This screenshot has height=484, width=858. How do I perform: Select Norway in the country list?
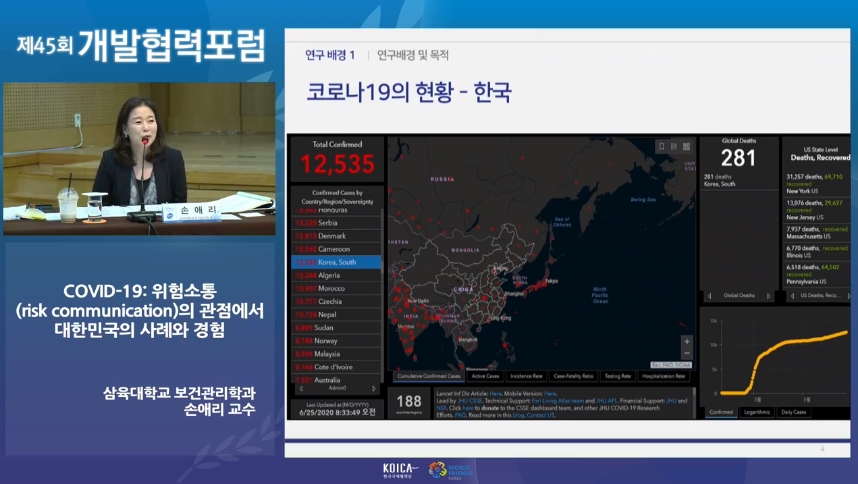pyautogui.click(x=336, y=341)
